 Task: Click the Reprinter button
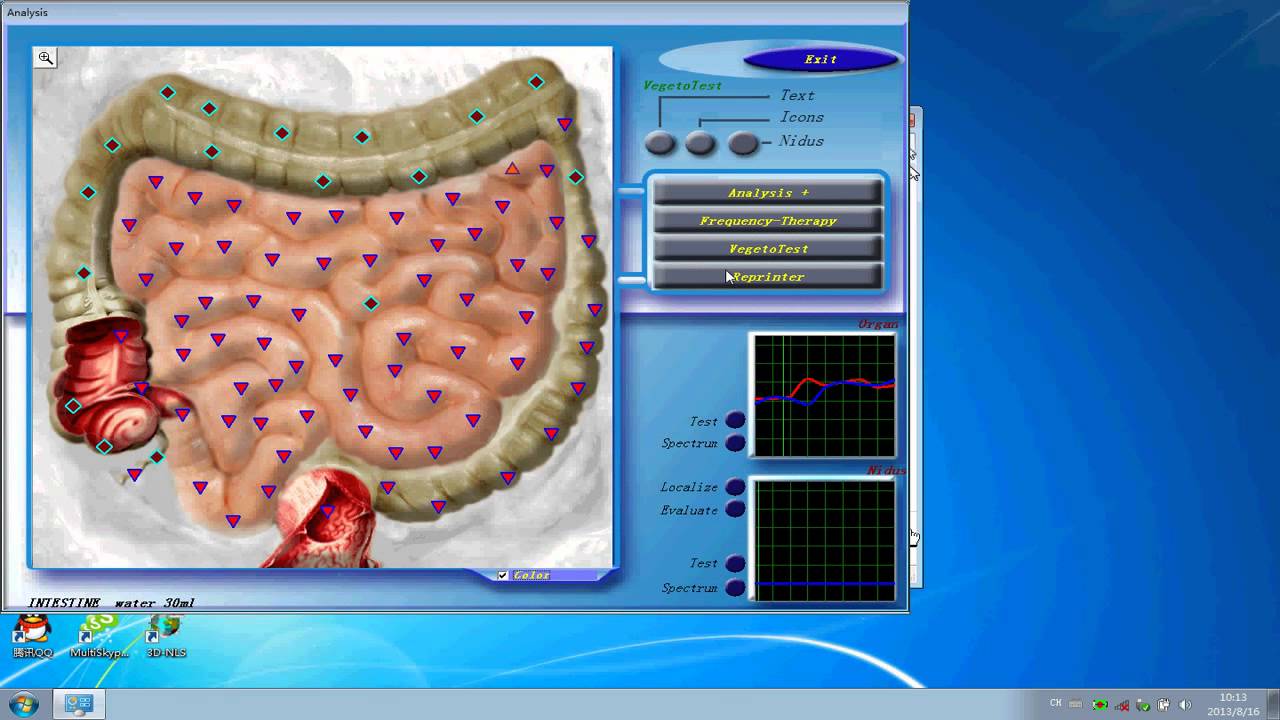767,277
